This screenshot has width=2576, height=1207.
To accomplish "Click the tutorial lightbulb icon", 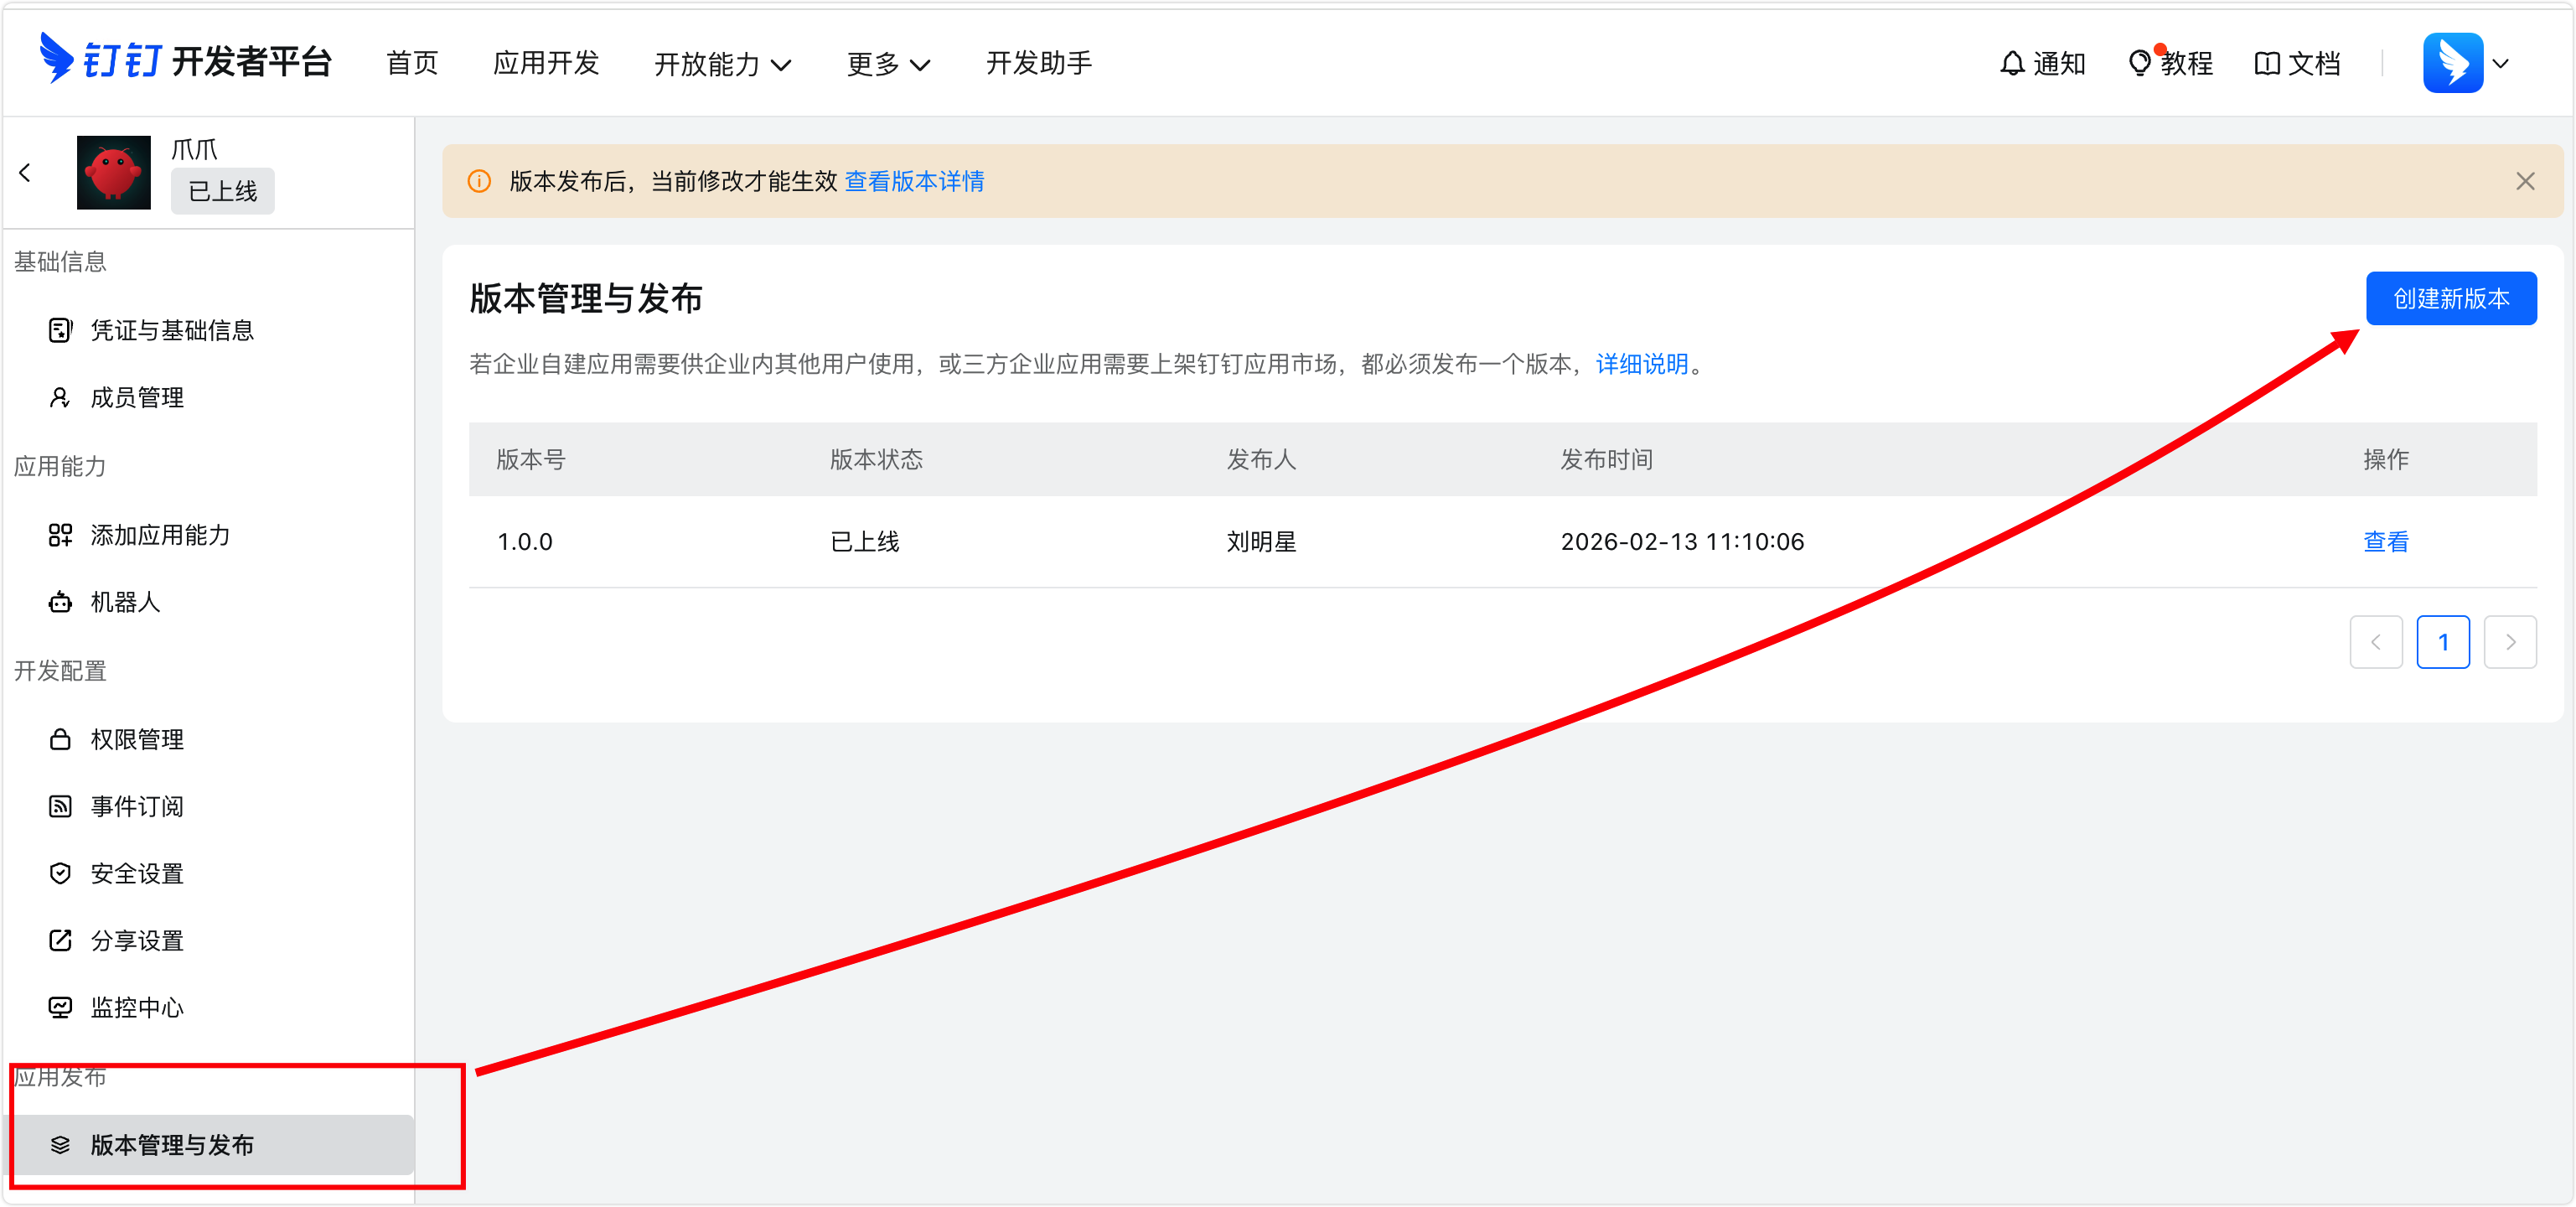I will (2139, 63).
